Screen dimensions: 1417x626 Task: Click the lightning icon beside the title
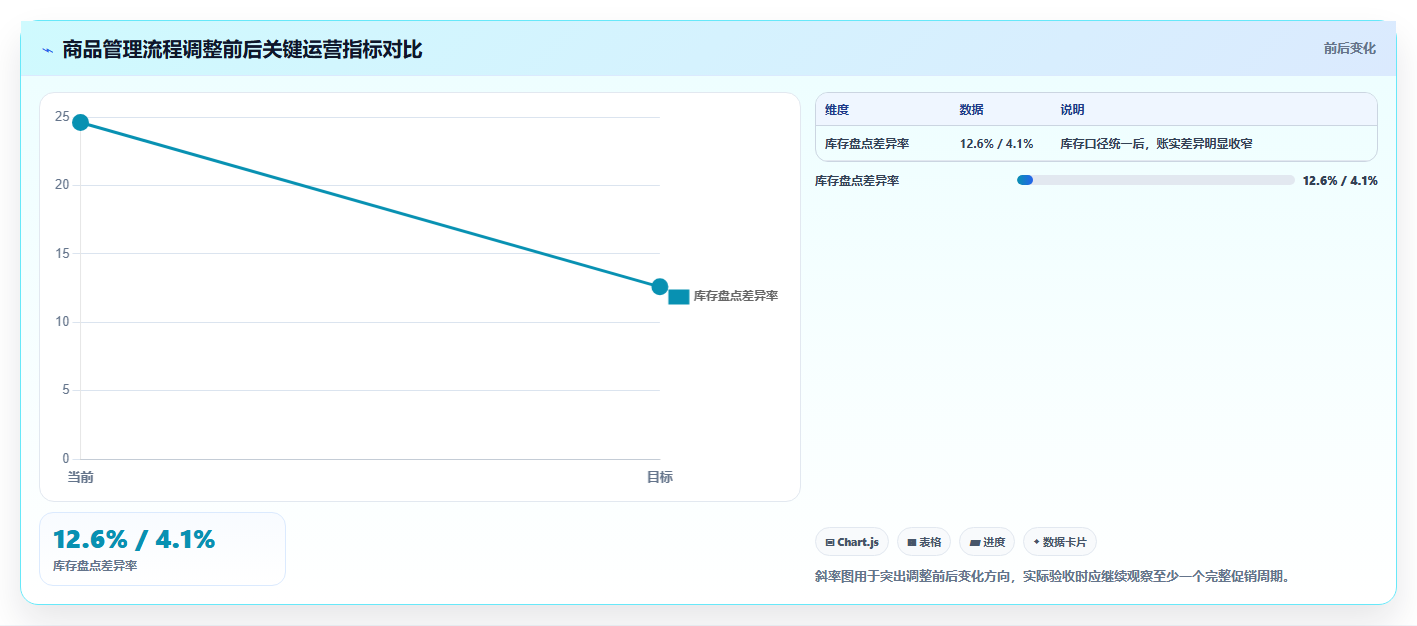(47, 50)
